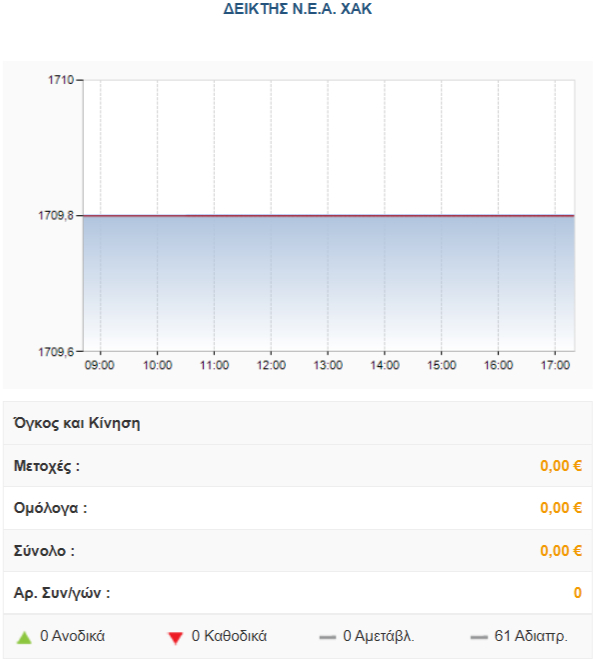Click the 1710 y-axis label

61,80
